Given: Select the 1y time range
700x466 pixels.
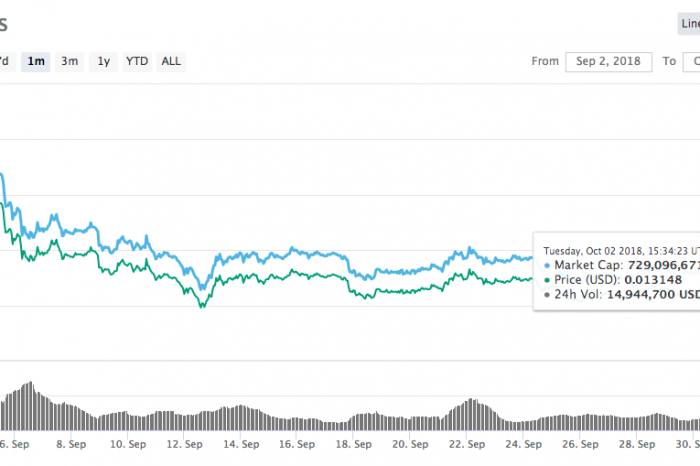Looking at the screenshot, I should [x=104, y=62].
